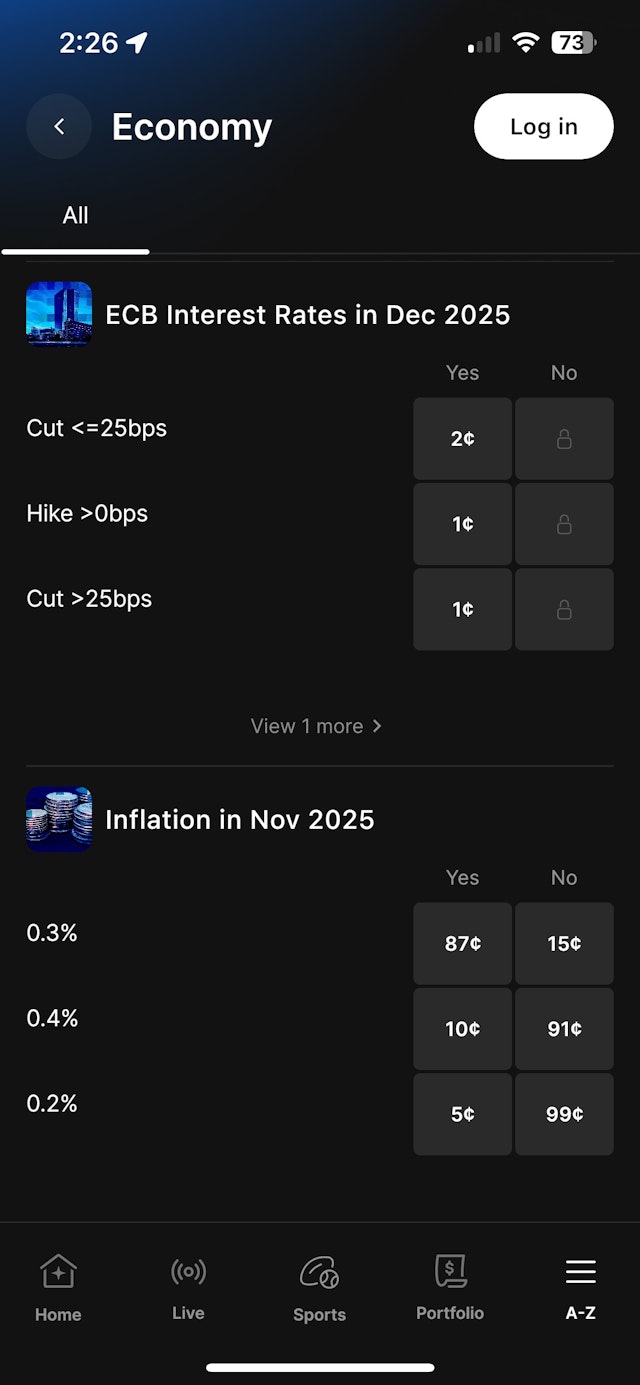The image size is (640, 1385).
Task: Select No 99¢ for 0.2% inflation
Action: click(x=564, y=1114)
